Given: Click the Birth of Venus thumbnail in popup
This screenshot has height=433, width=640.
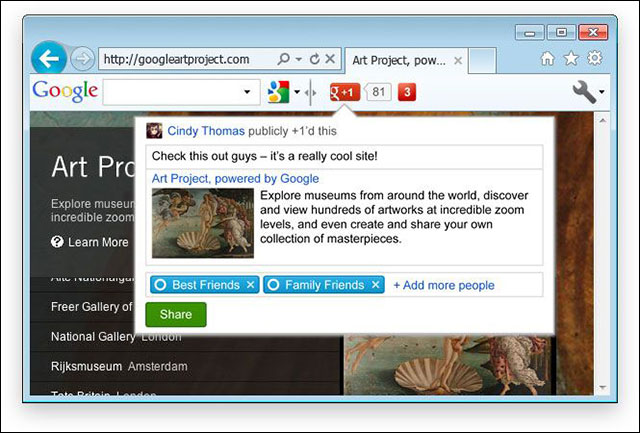Looking at the screenshot, I should tap(203, 223).
